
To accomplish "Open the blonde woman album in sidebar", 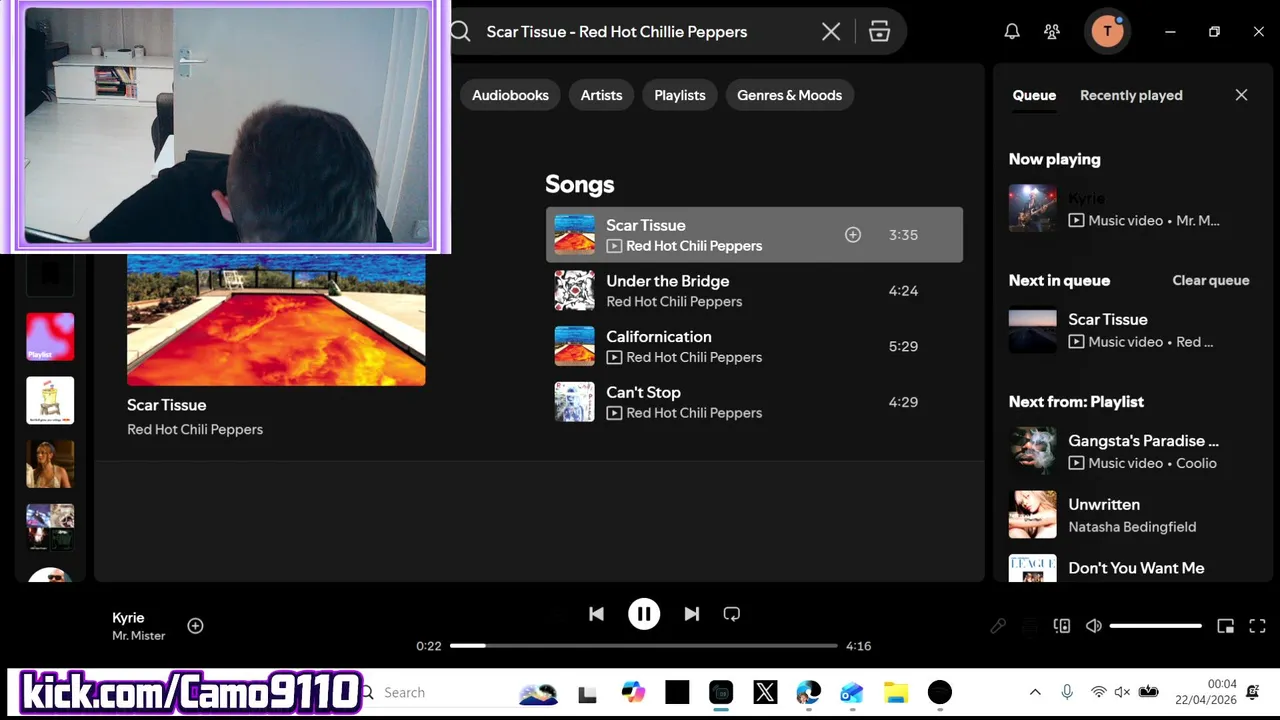I will point(50,464).
